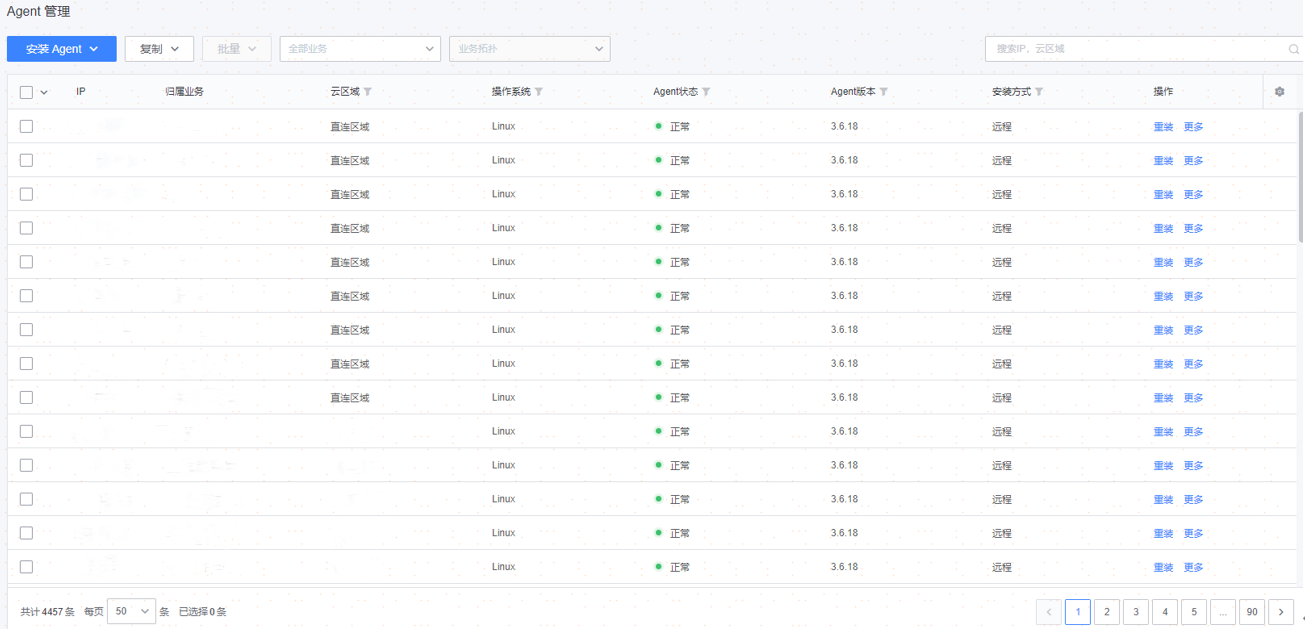Image resolution: width=1305 pixels, height=632 pixels.
Task: Open the 操作系统 column filter icon
Action: coord(539,92)
